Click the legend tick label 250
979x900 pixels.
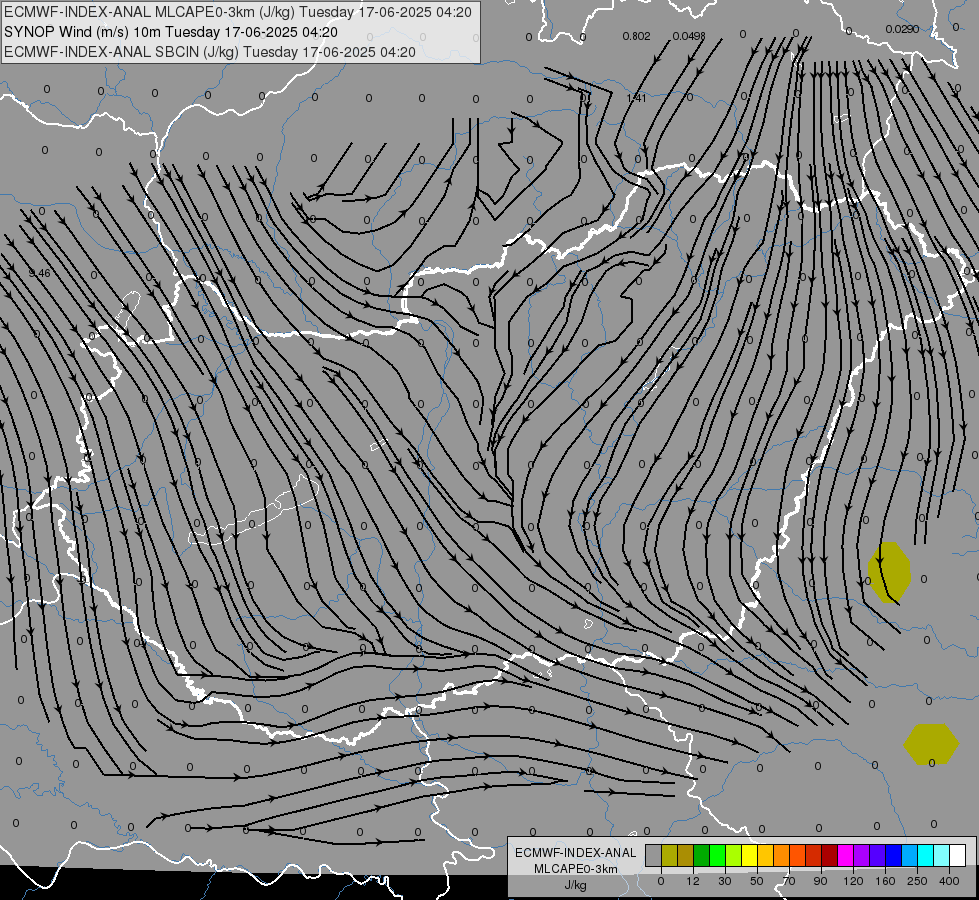pyautogui.click(x=917, y=881)
